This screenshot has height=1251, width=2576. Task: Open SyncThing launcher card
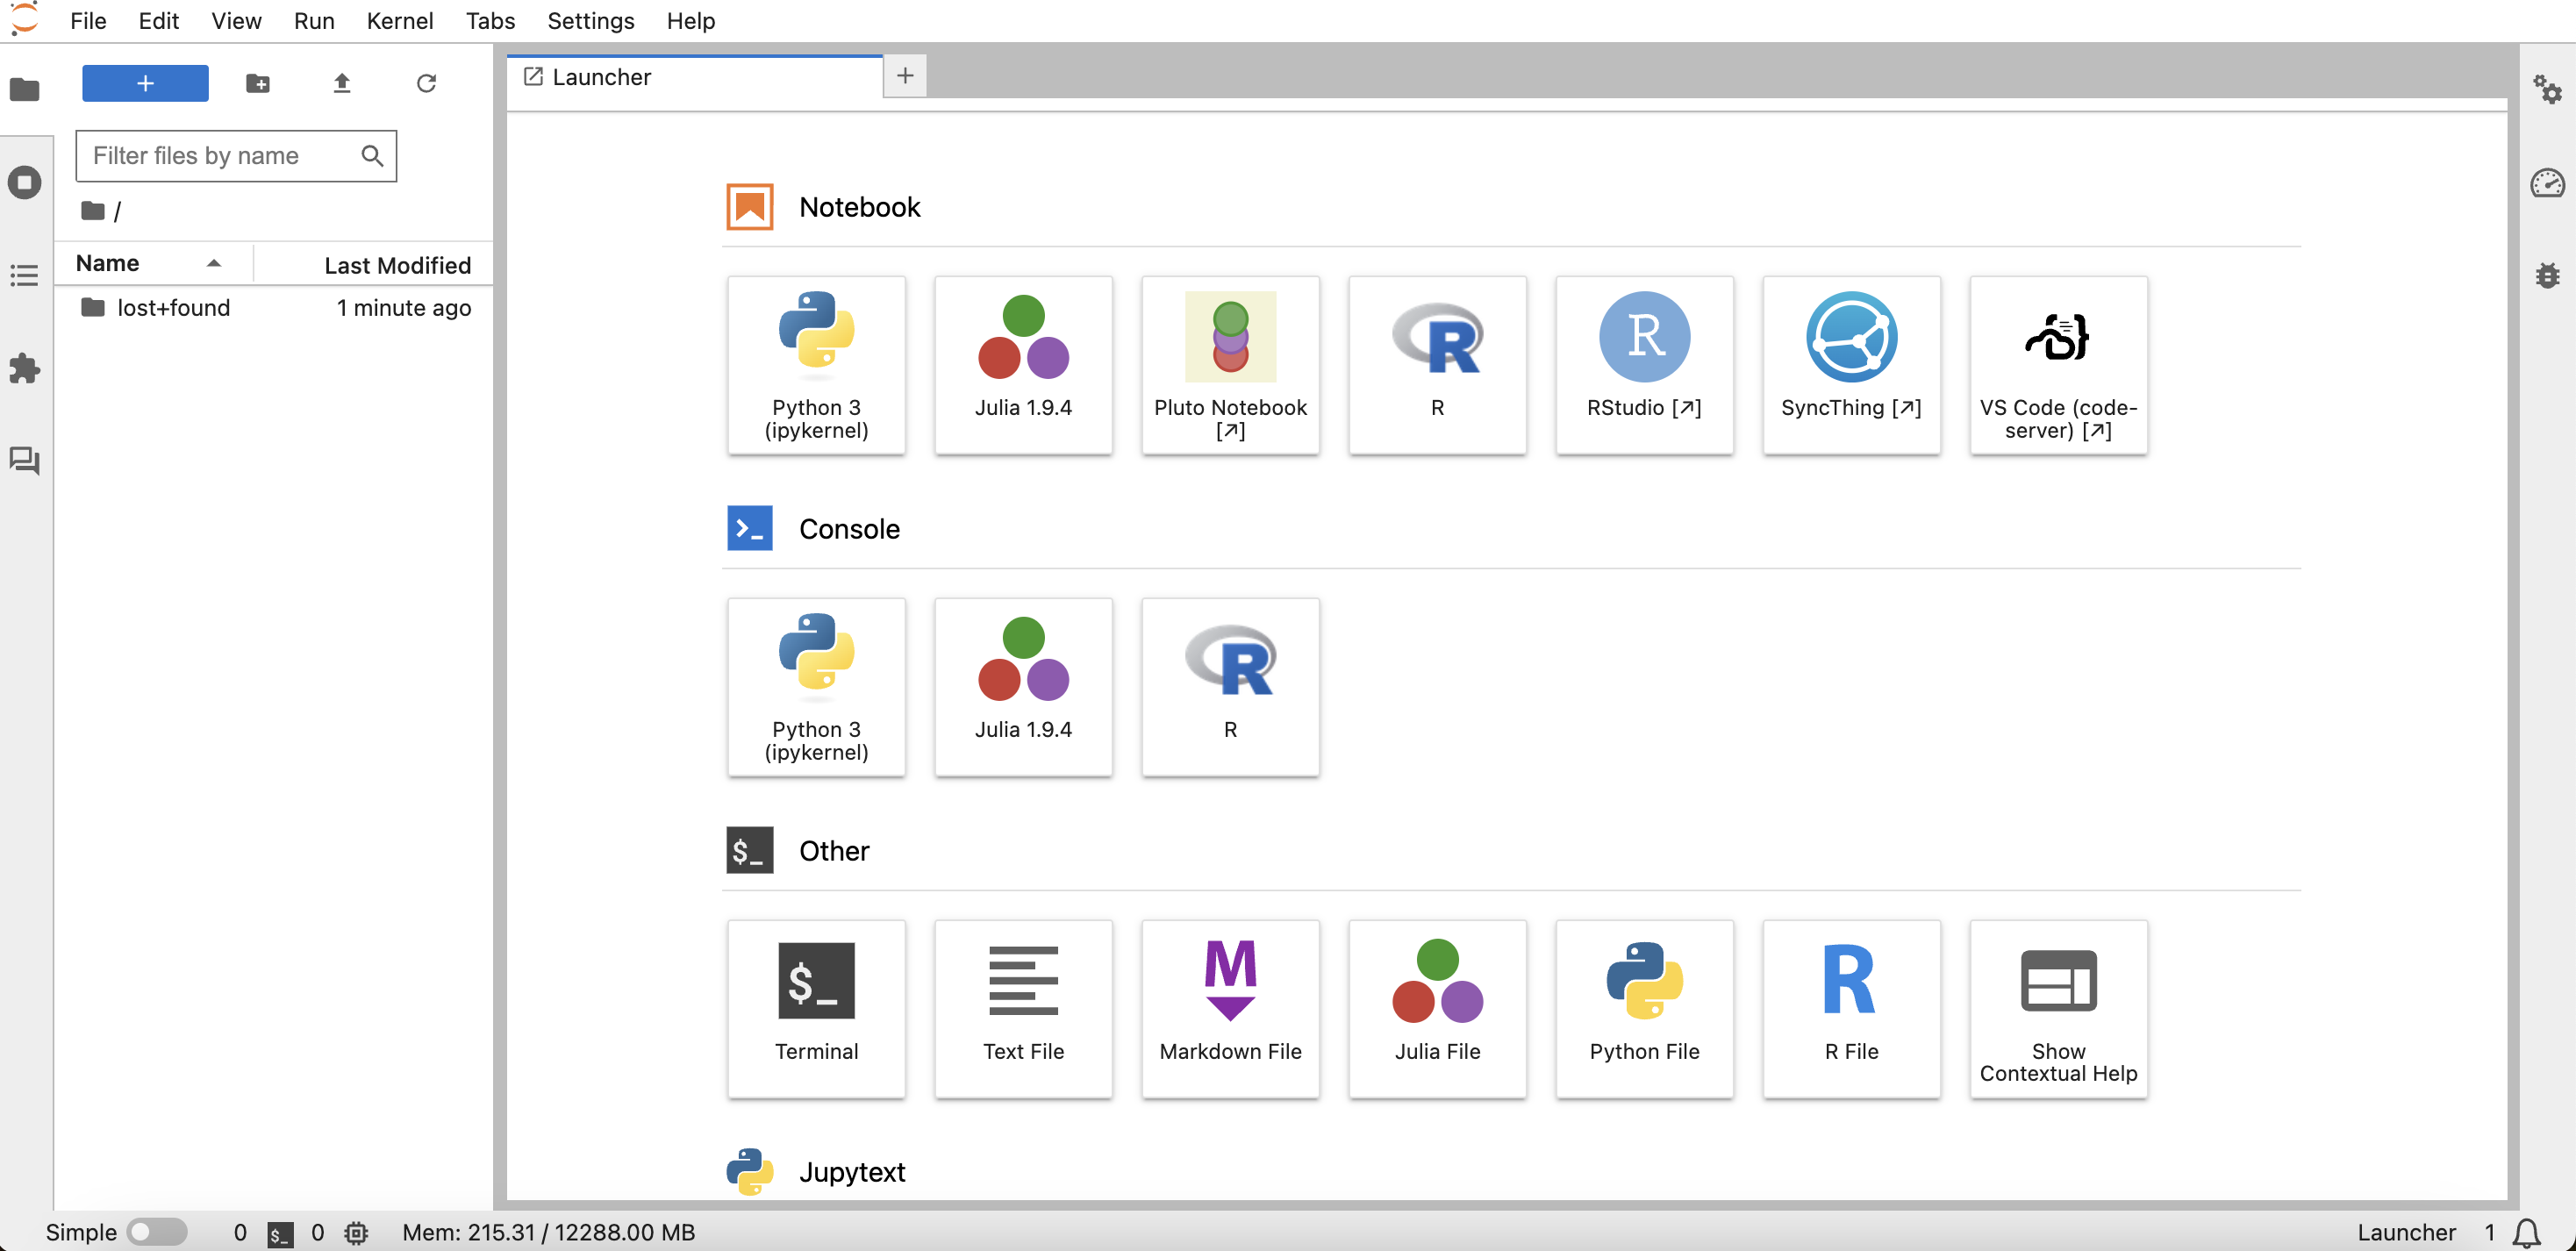[1851, 365]
